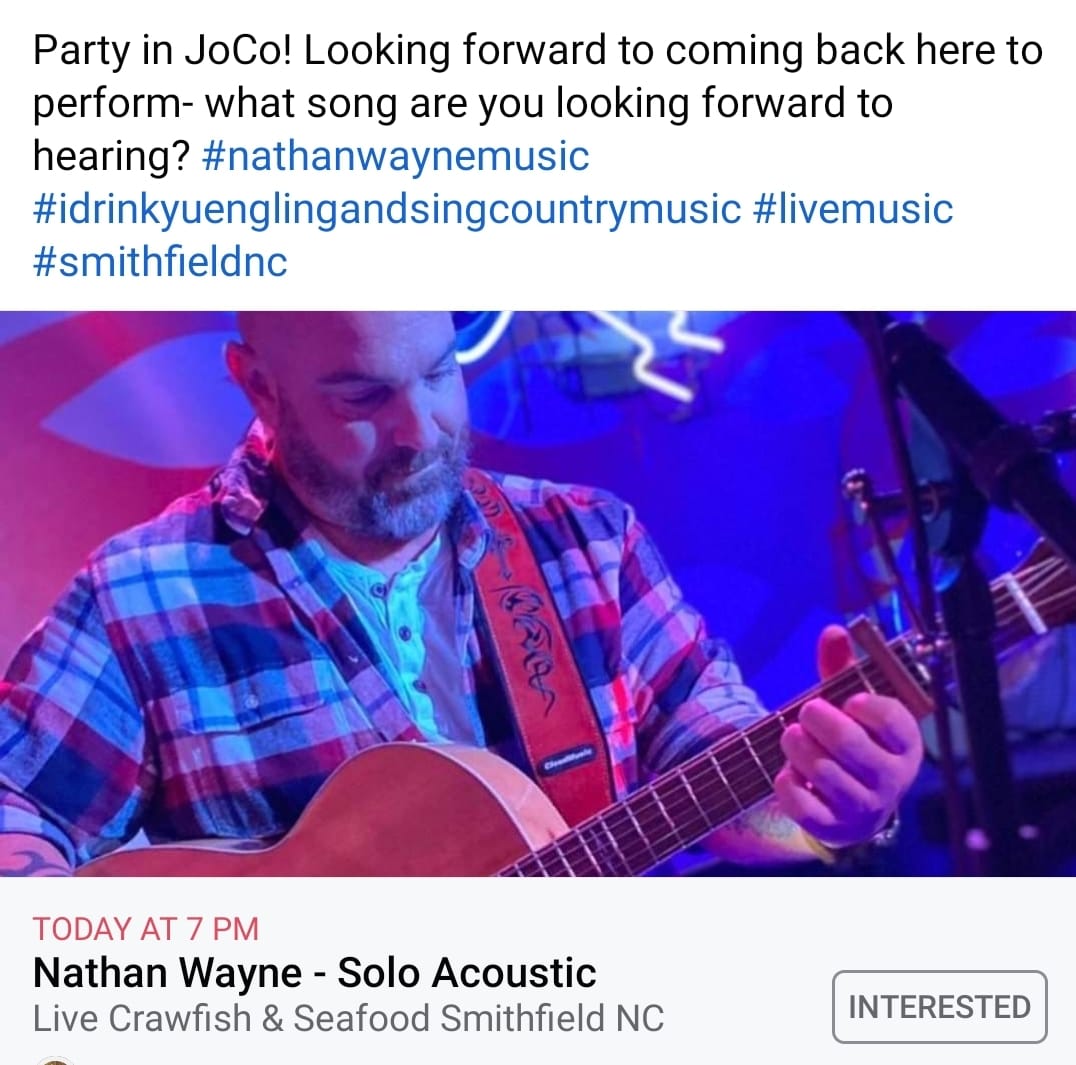Click the 'perform- what song' text line
Image resolution: width=1076 pixels, height=1065 pixels.
(x=463, y=103)
